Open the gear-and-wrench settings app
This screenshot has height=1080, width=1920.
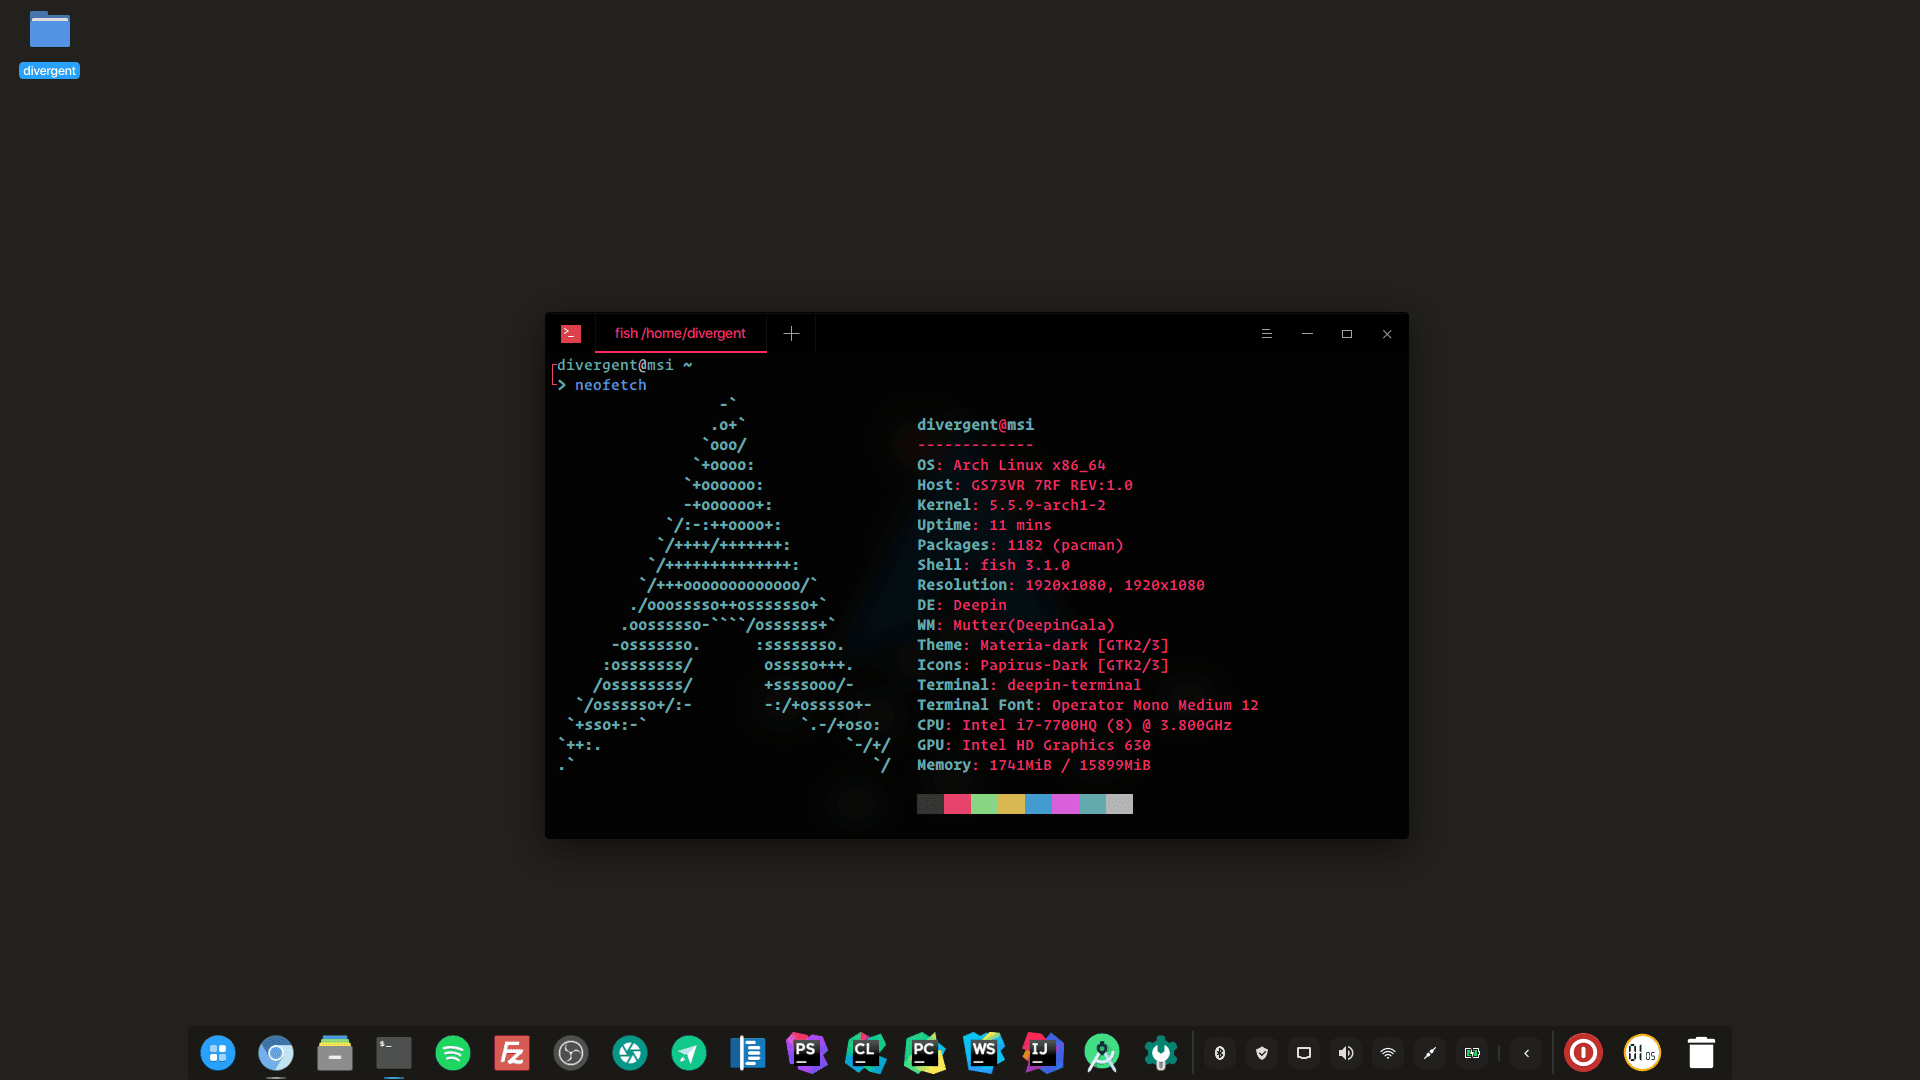tap(1161, 1053)
